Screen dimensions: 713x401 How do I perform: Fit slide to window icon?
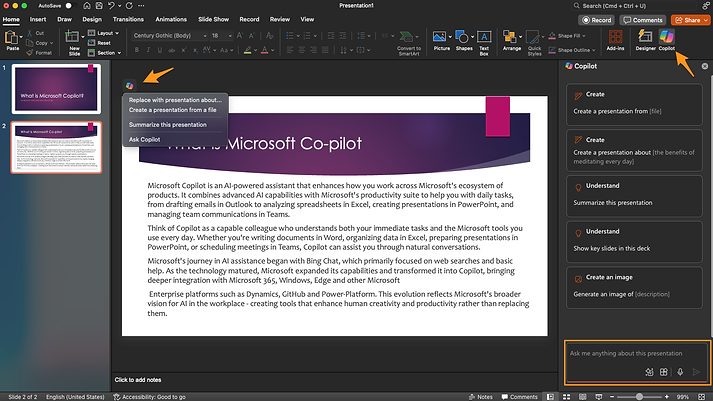click(702, 397)
